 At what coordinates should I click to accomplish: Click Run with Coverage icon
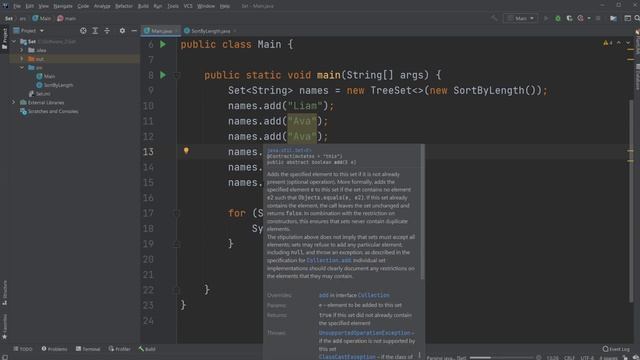569,18
